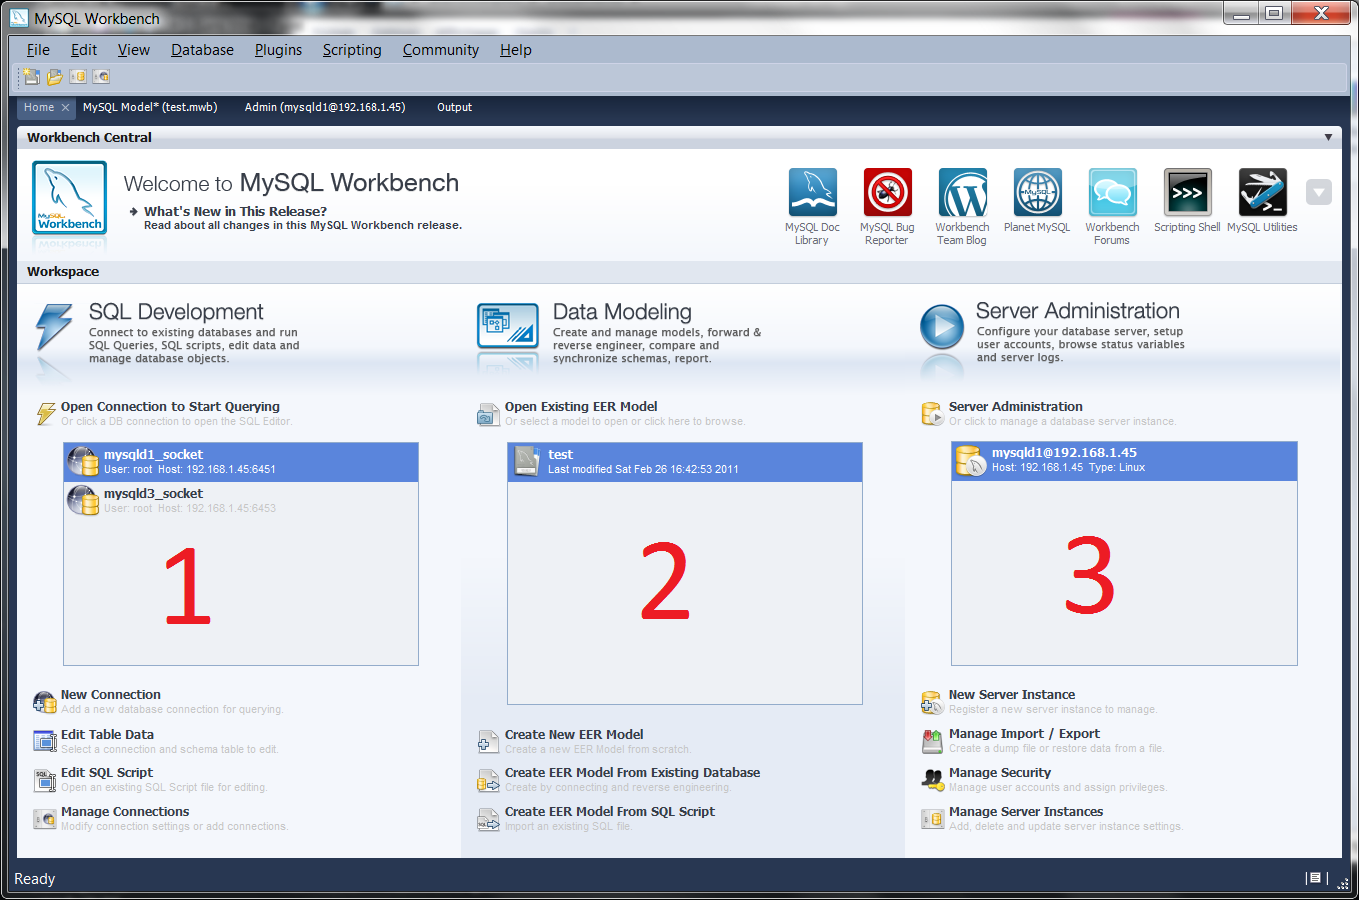This screenshot has height=900, width=1359.
Task: Open the MySQL Bug Reporter icon
Action: tap(887, 192)
